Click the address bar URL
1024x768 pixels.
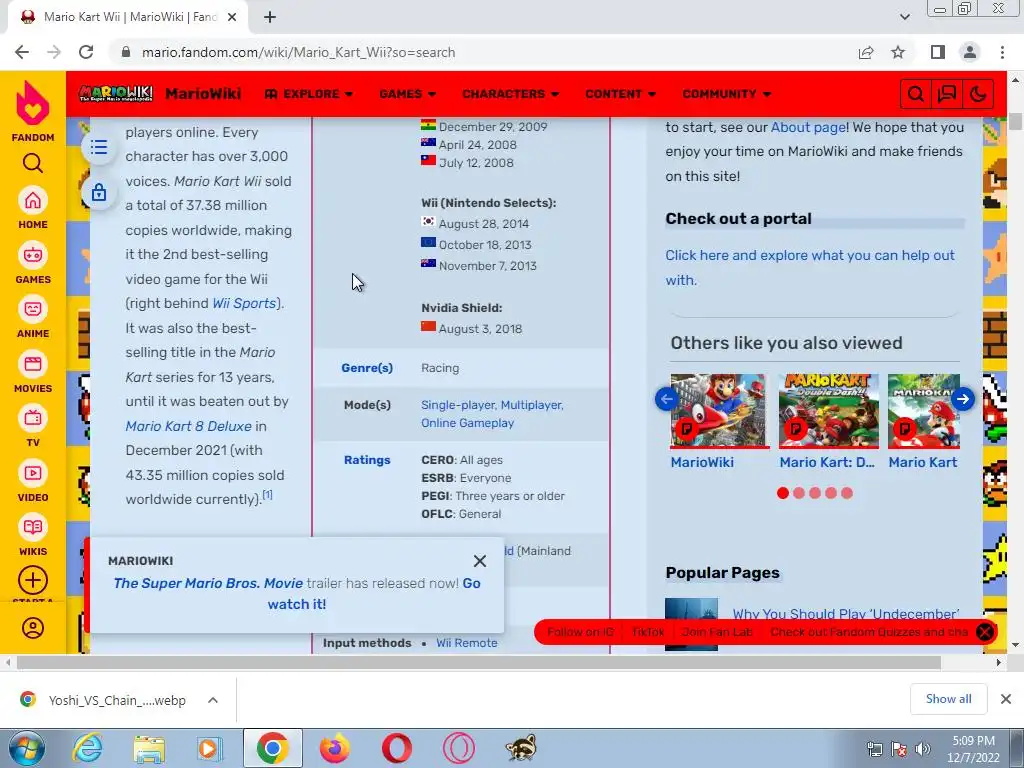click(298, 52)
